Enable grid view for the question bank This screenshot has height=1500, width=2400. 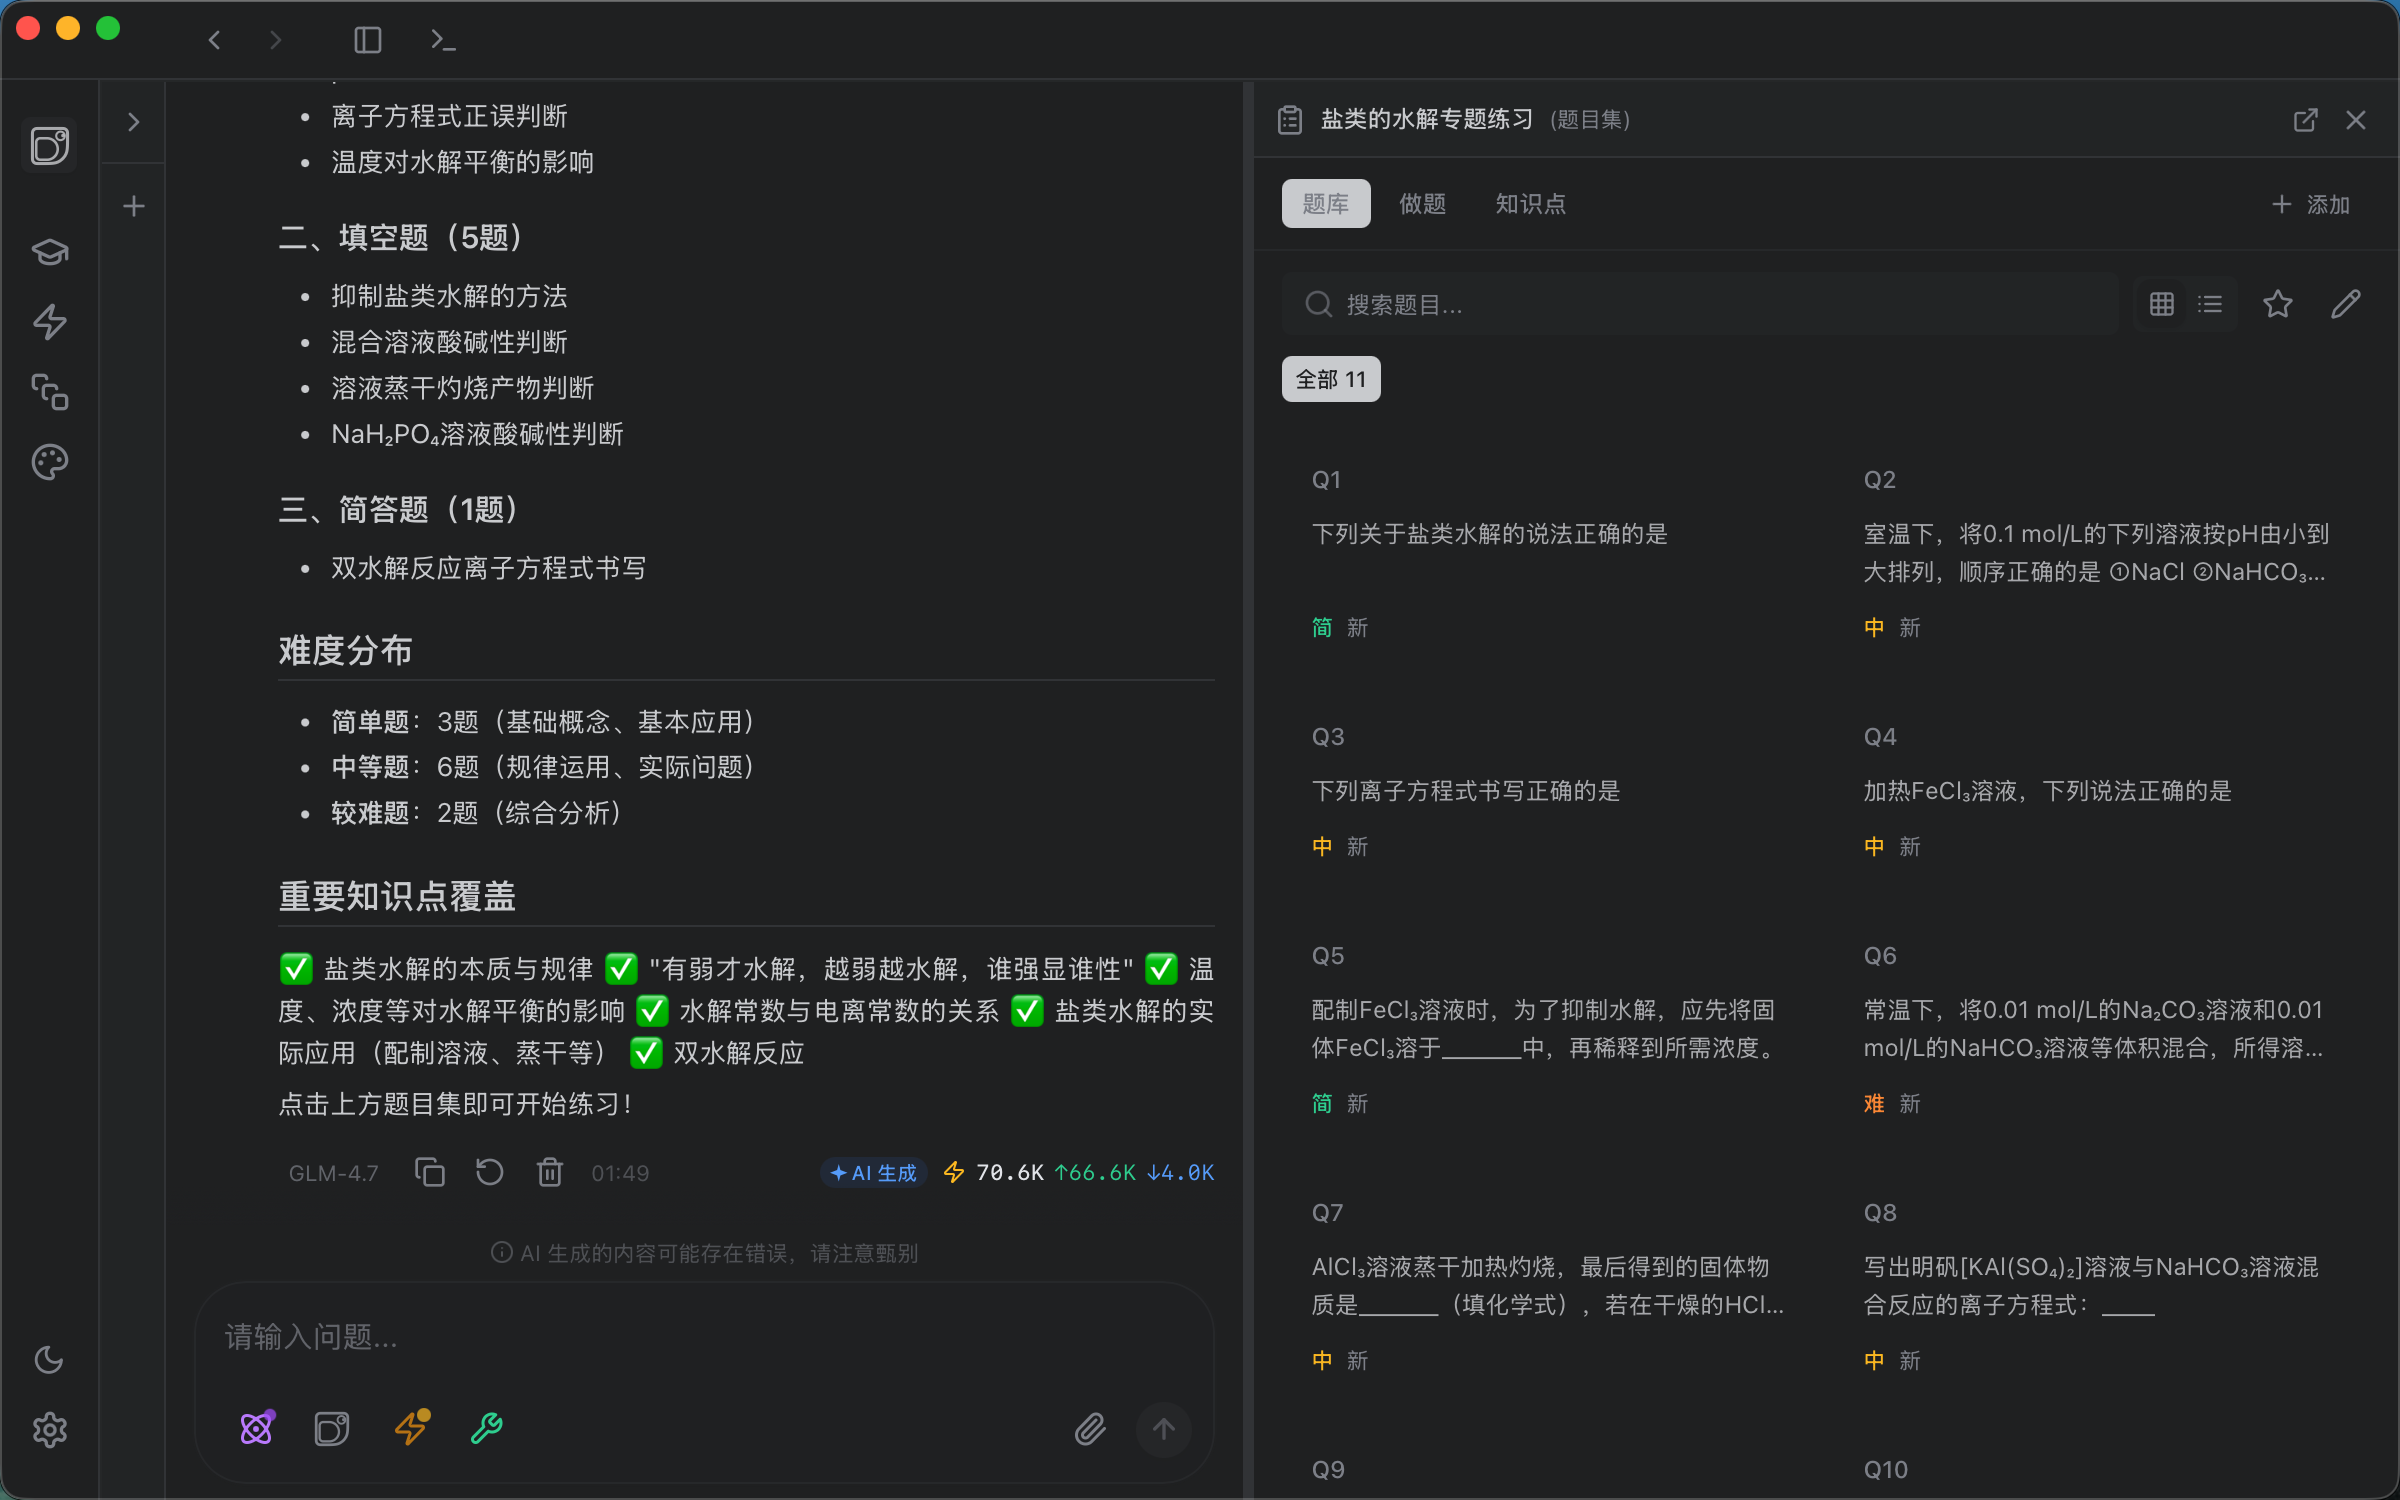(2161, 303)
